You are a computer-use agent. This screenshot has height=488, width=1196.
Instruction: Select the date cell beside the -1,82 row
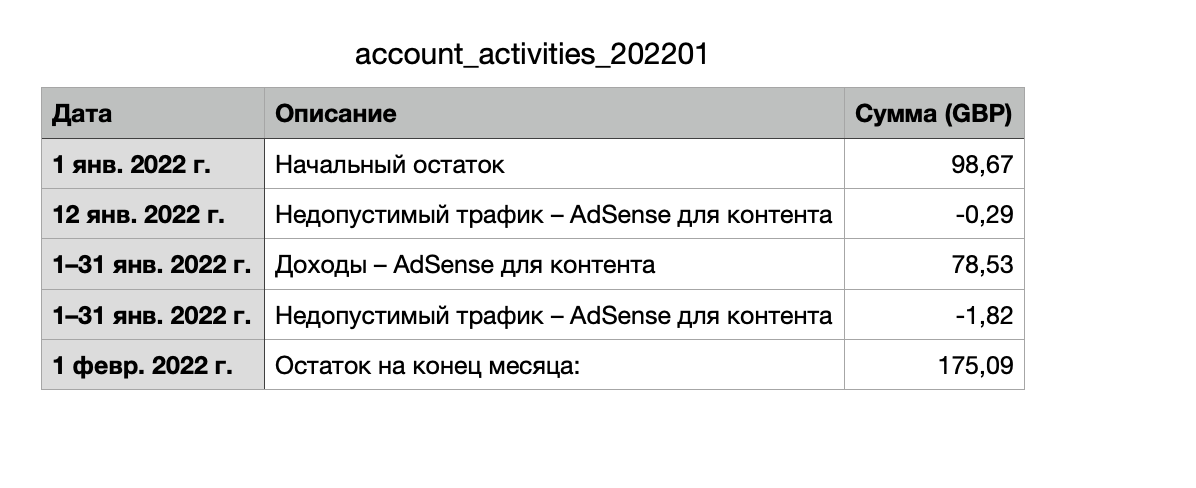(x=152, y=316)
